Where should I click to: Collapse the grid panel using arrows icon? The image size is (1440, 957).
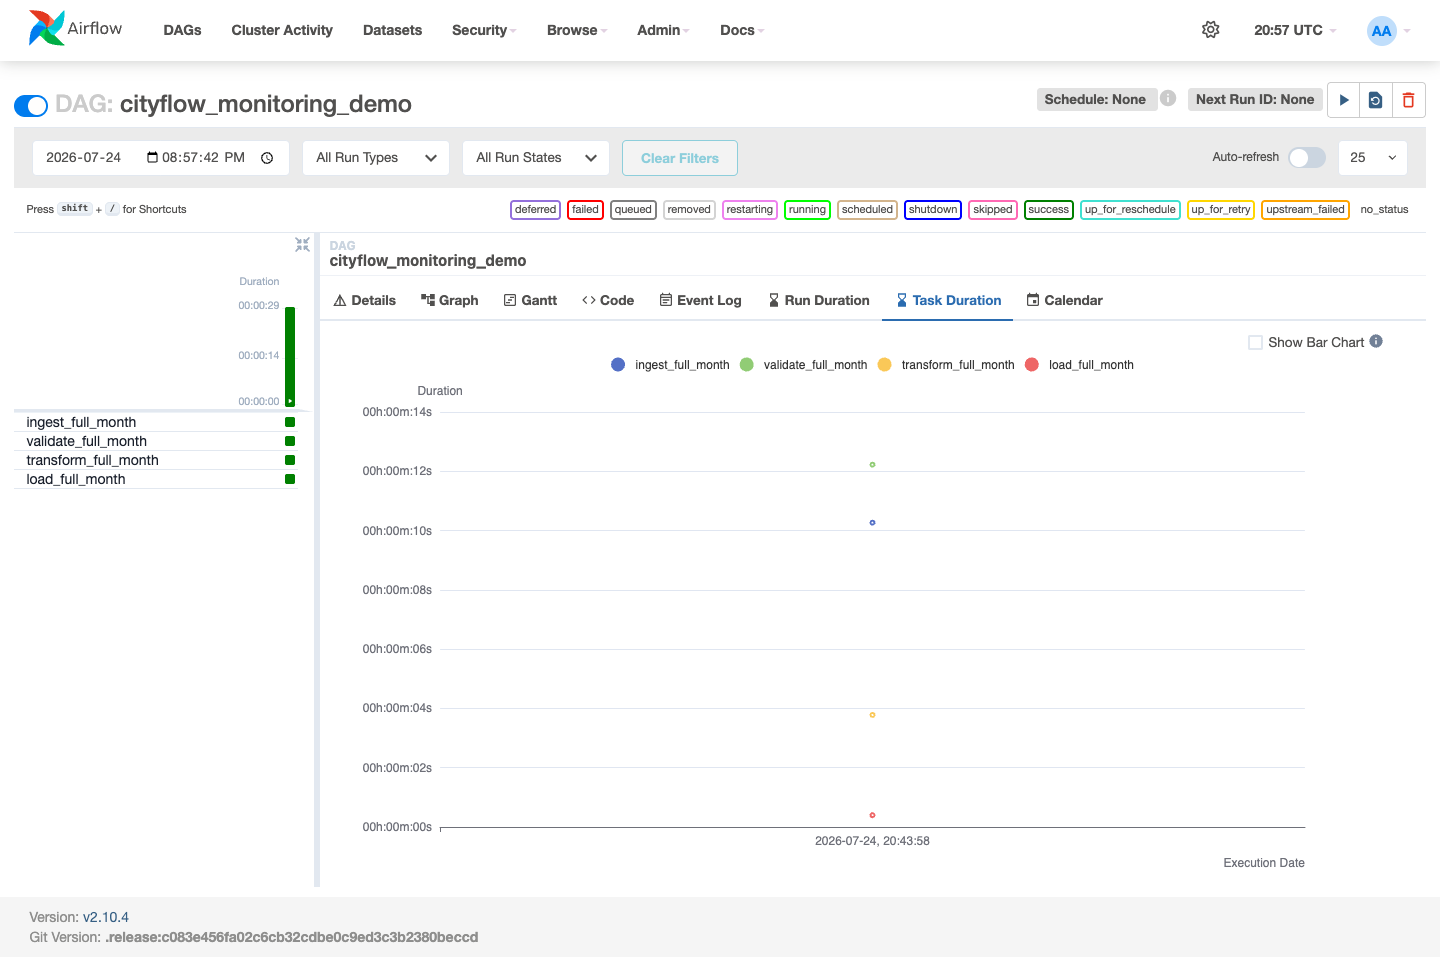(x=302, y=245)
